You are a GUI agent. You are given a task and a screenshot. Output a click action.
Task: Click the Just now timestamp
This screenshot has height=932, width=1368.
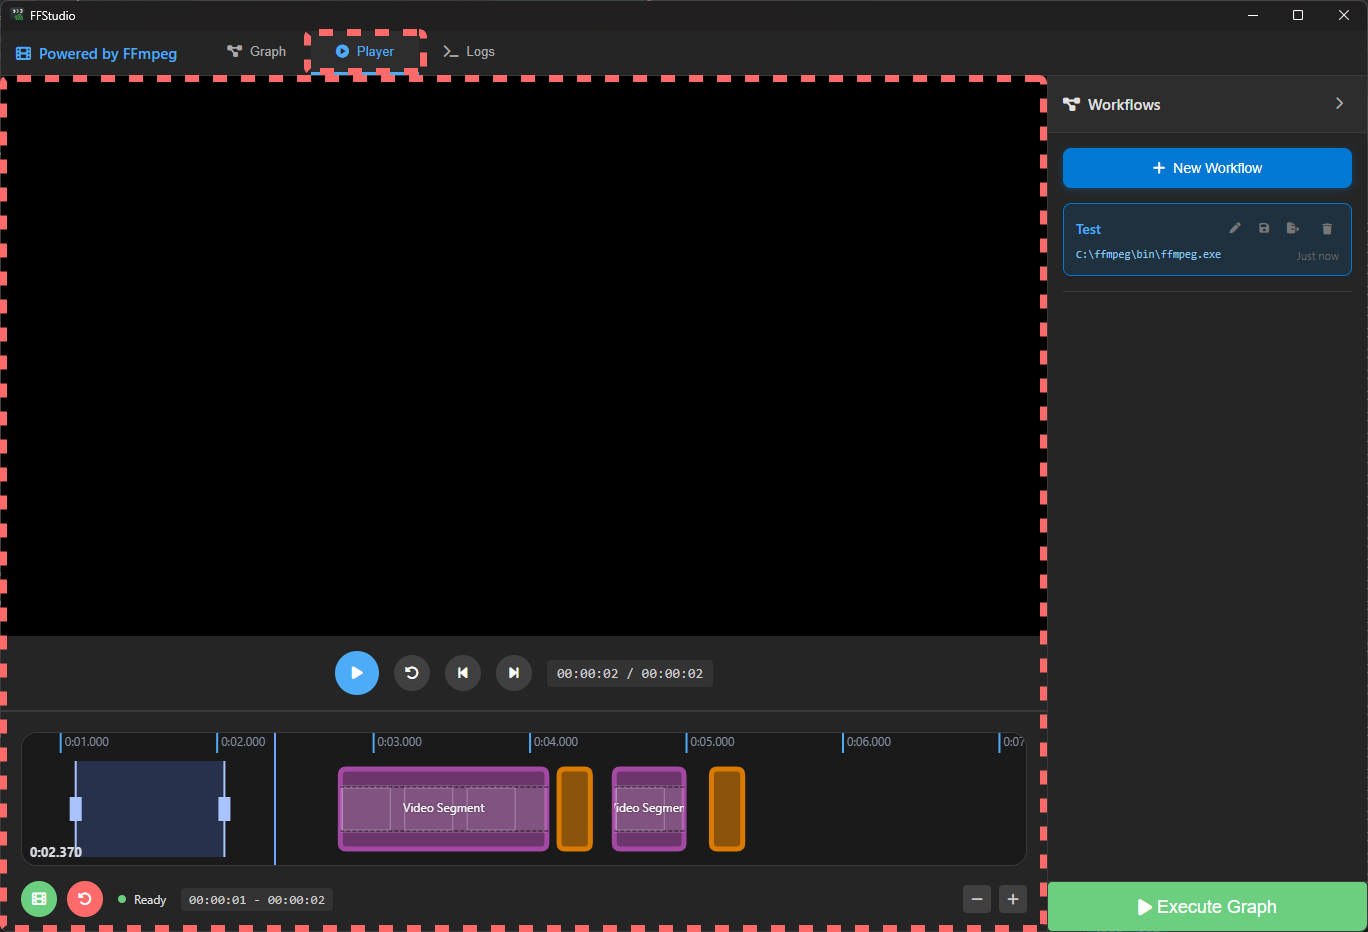click(x=1317, y=256)
